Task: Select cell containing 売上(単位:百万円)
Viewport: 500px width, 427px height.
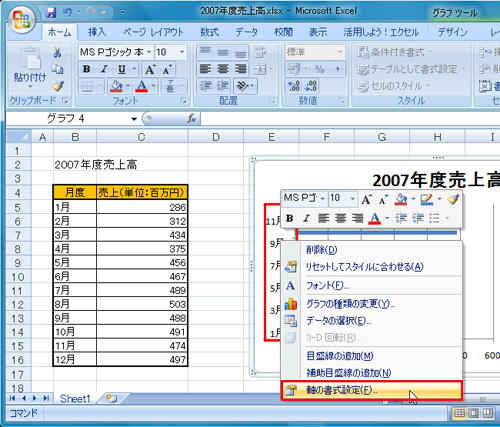Action: 142,192
